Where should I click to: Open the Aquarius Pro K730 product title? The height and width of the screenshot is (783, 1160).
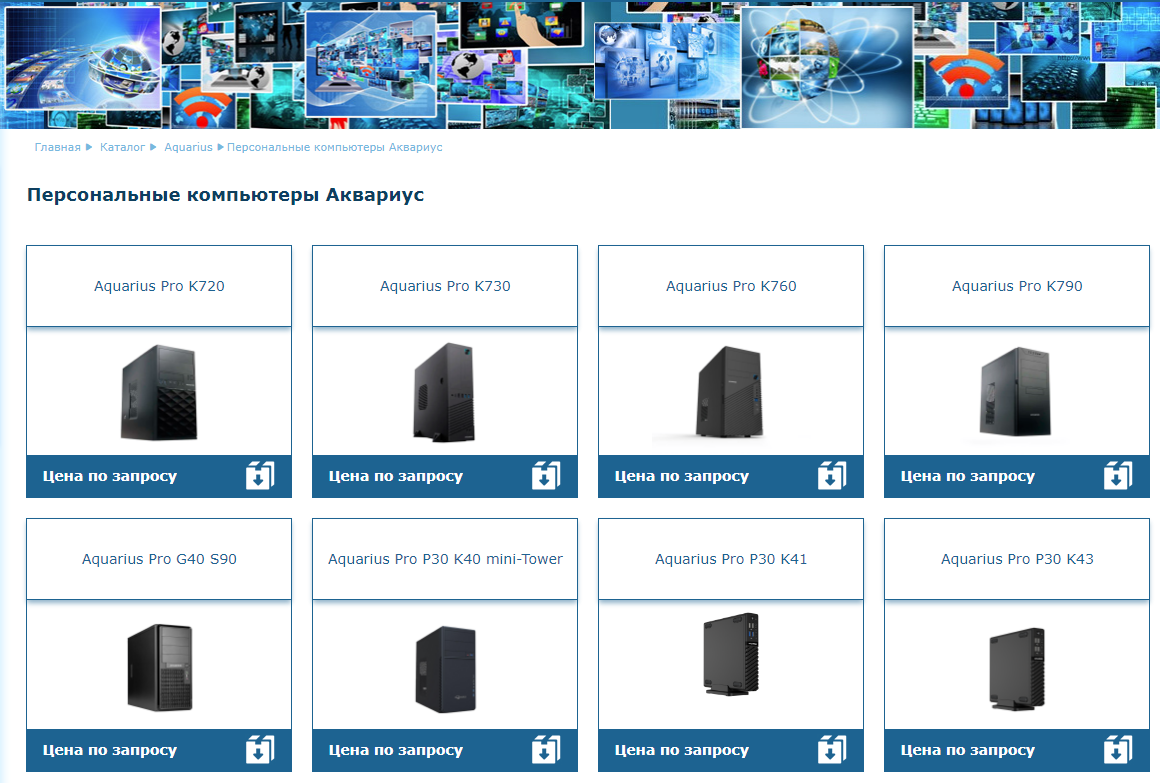coord(445,286)
